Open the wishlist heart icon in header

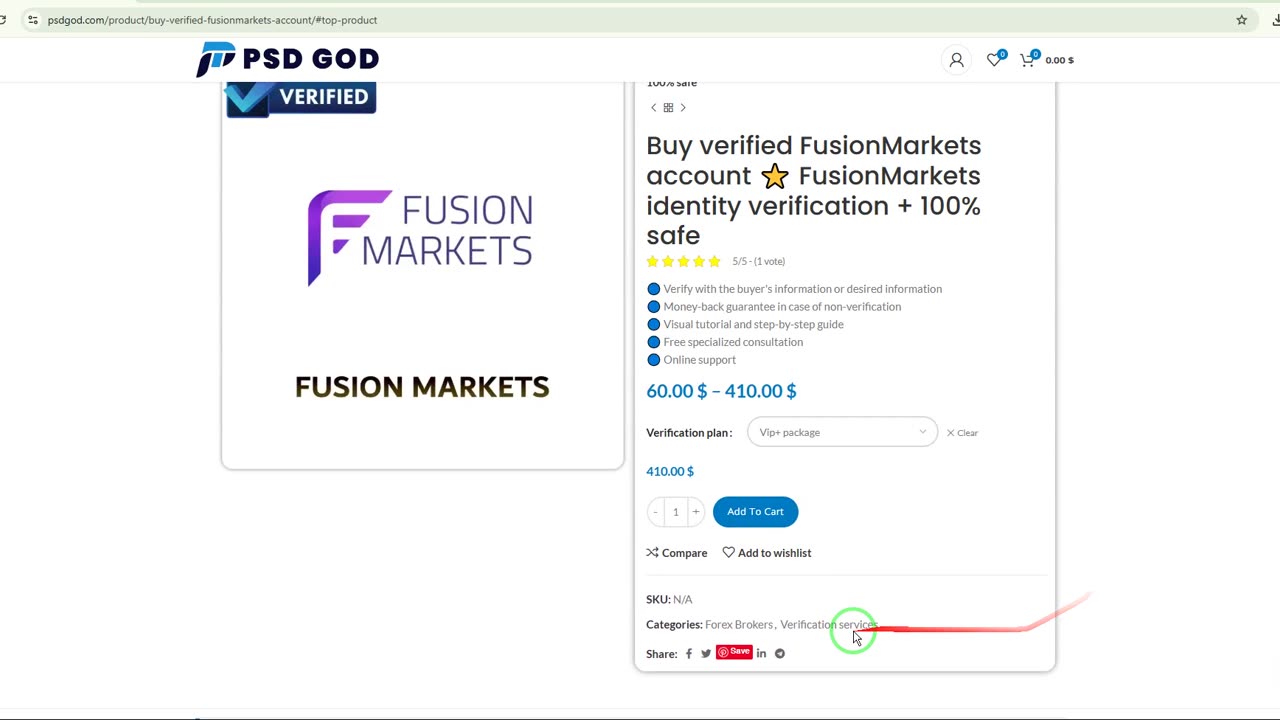994,60
